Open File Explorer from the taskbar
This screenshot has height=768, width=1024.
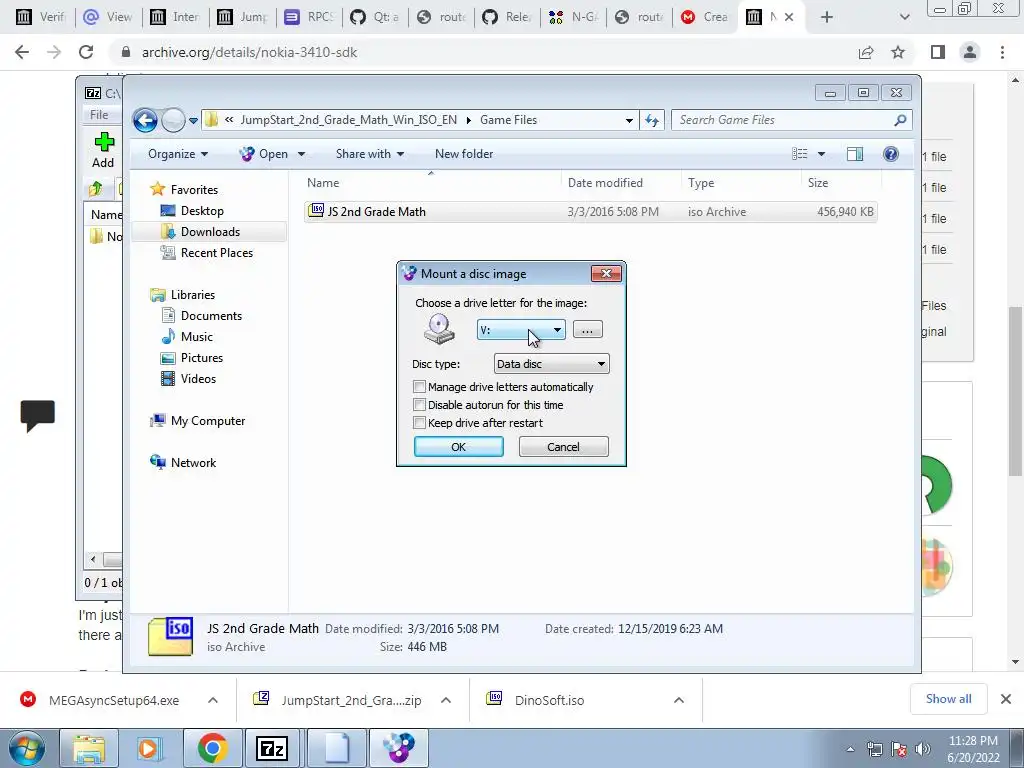point(89,748)
